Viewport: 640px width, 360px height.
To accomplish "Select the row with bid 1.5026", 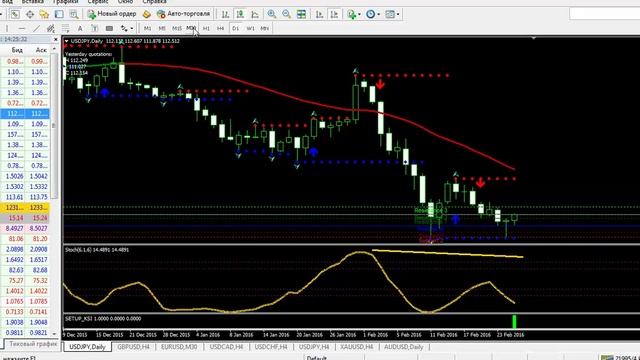I will [25, 176].
